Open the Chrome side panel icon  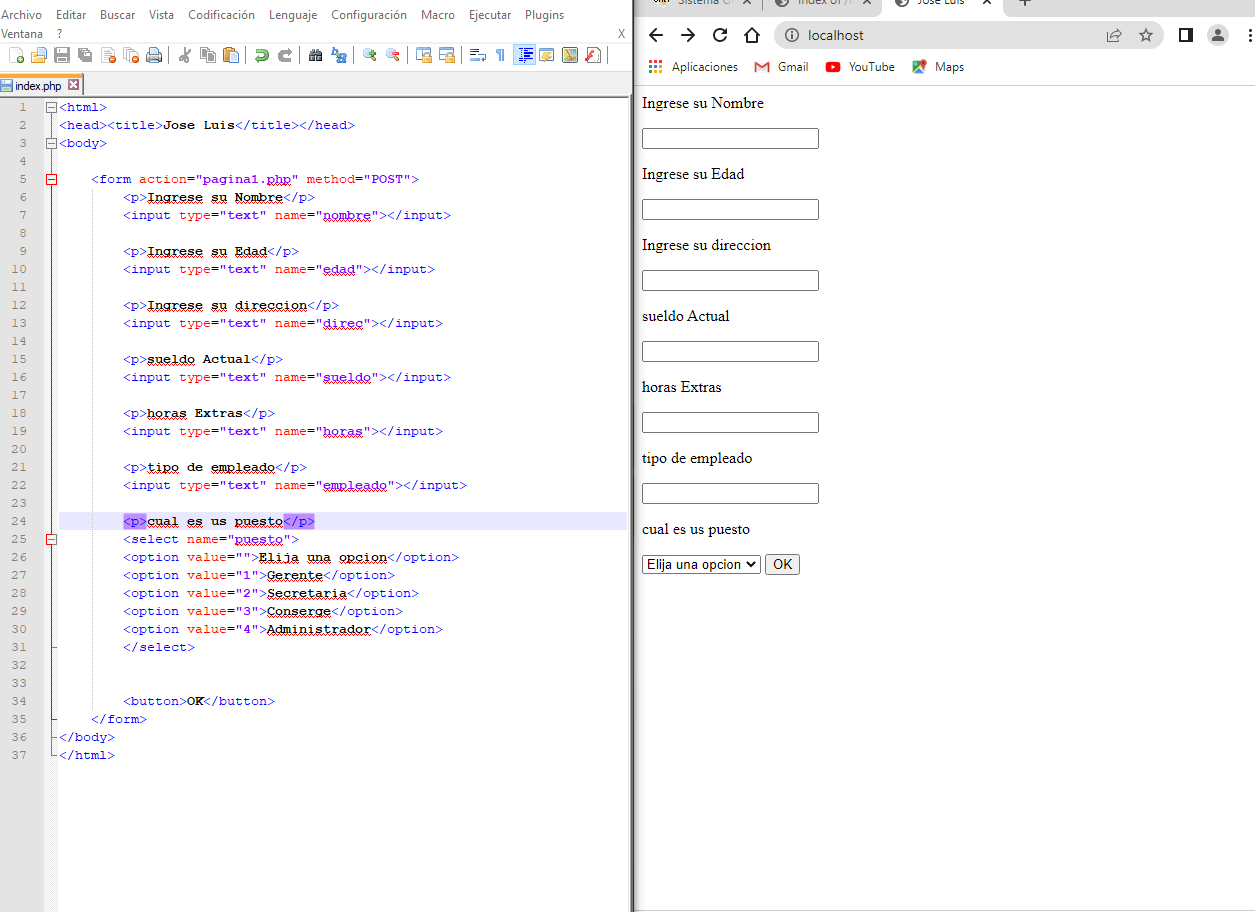[x=1186, y=35]
